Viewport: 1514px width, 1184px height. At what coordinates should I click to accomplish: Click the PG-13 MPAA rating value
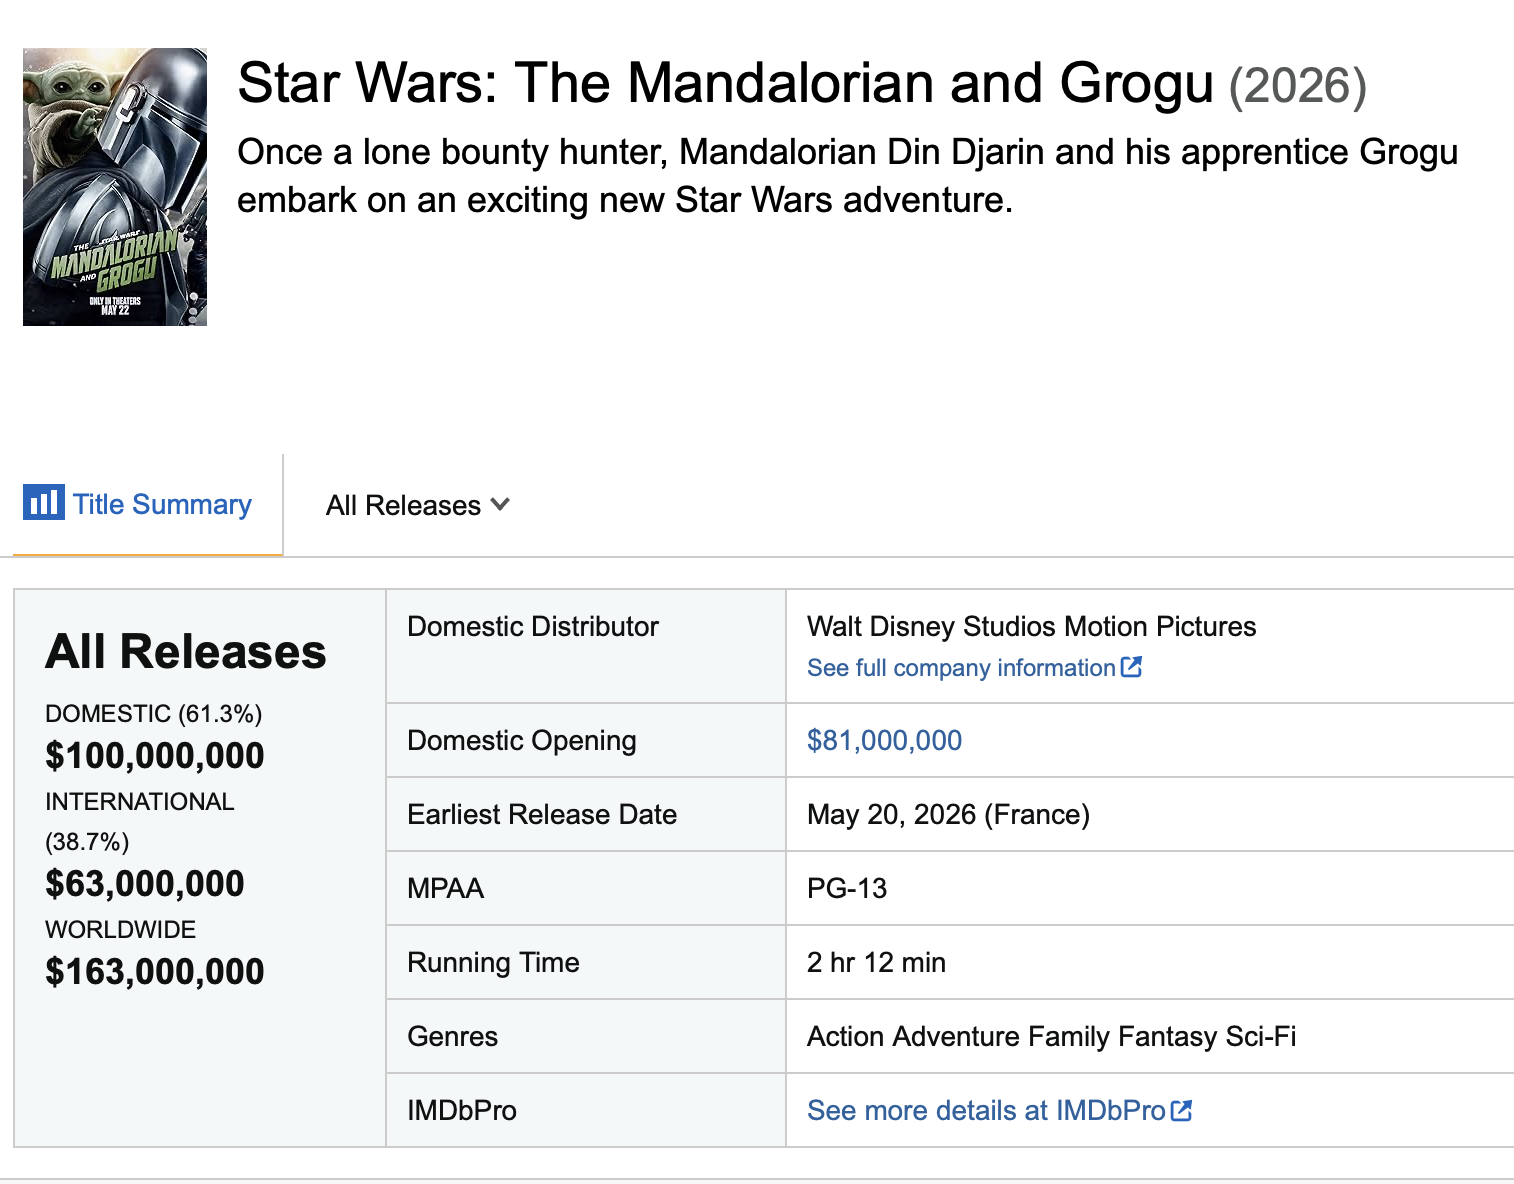(847, 888)
